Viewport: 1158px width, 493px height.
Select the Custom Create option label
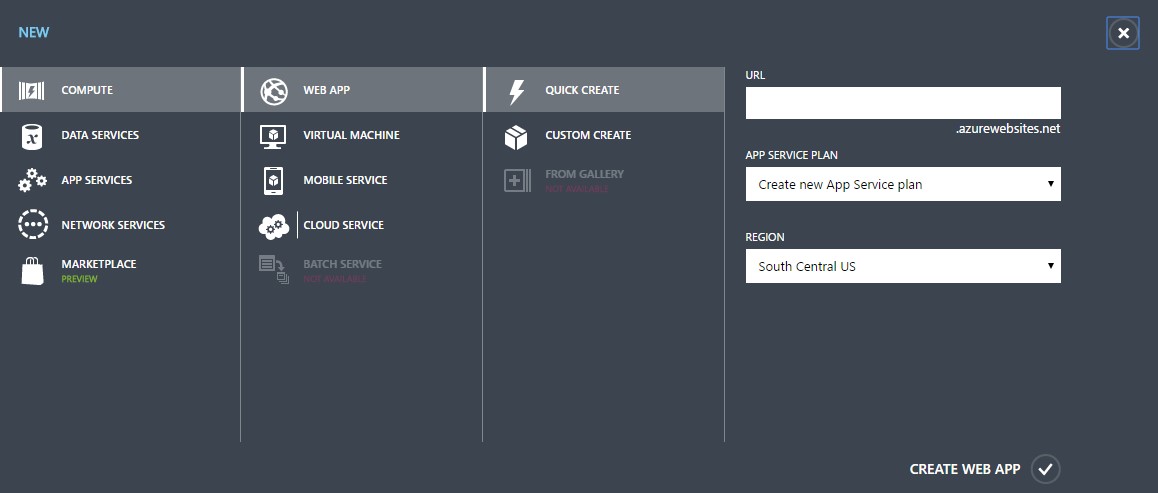(x=588, y=135)
